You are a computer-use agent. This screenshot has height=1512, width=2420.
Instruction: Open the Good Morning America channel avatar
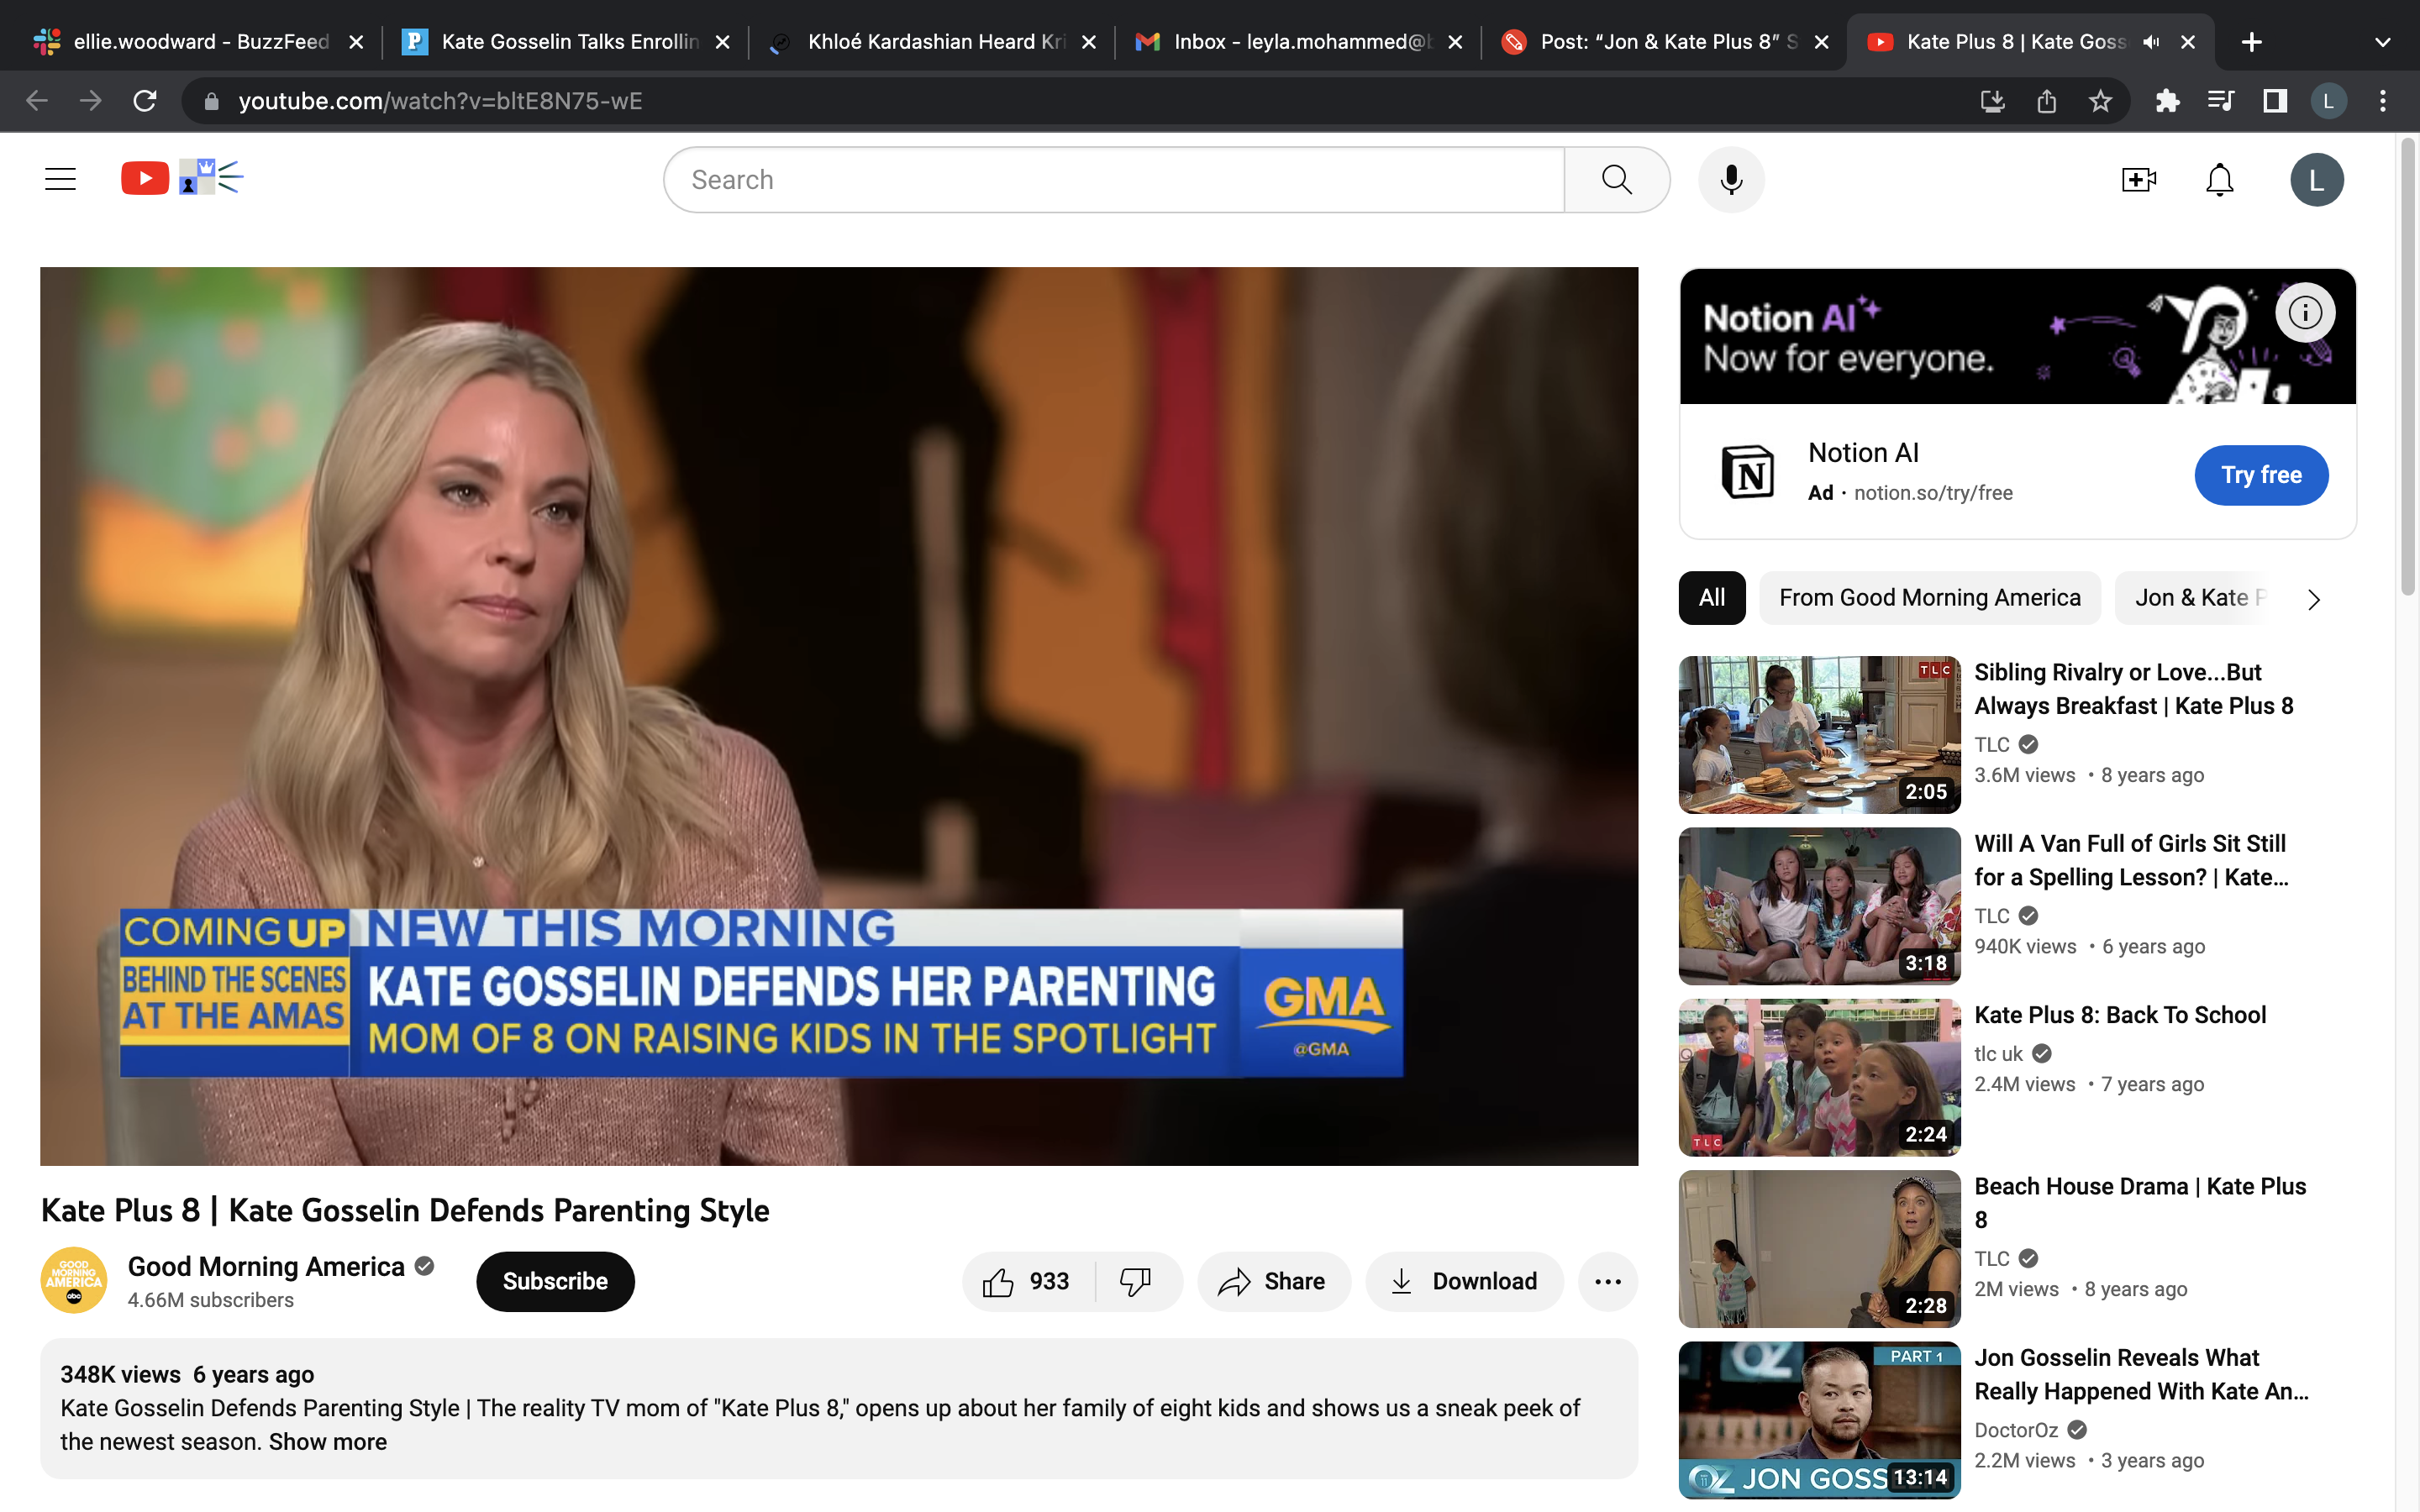pyautogui.click(x=74, y=1280)
